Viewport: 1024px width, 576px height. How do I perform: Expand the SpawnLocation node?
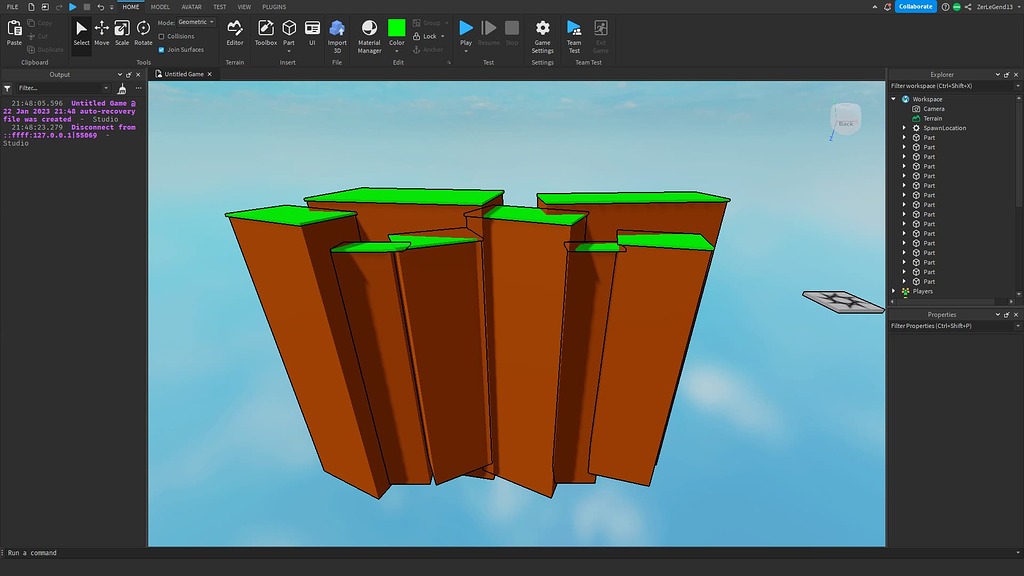[x=904, y=128]
